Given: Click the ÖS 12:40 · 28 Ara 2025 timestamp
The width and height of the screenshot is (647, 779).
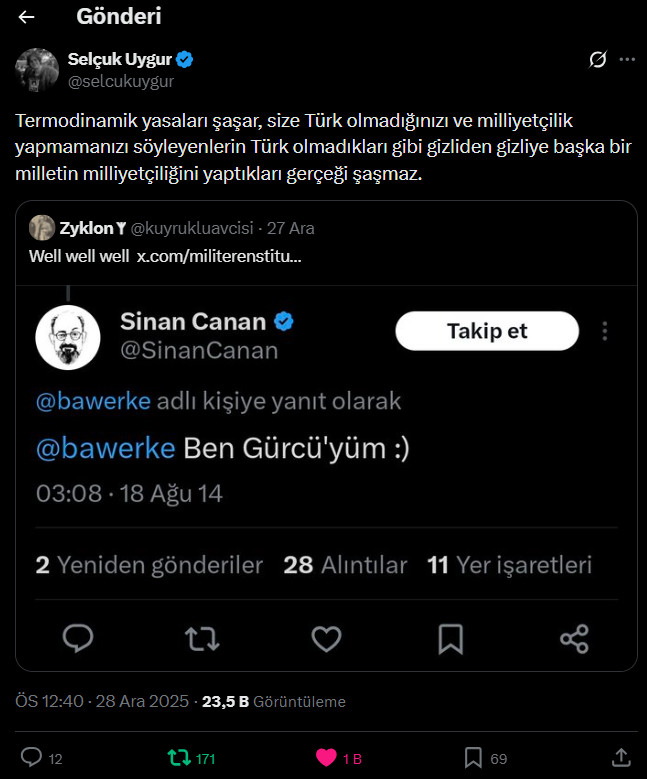Looking at the screenshot, I should click(102, 702).
